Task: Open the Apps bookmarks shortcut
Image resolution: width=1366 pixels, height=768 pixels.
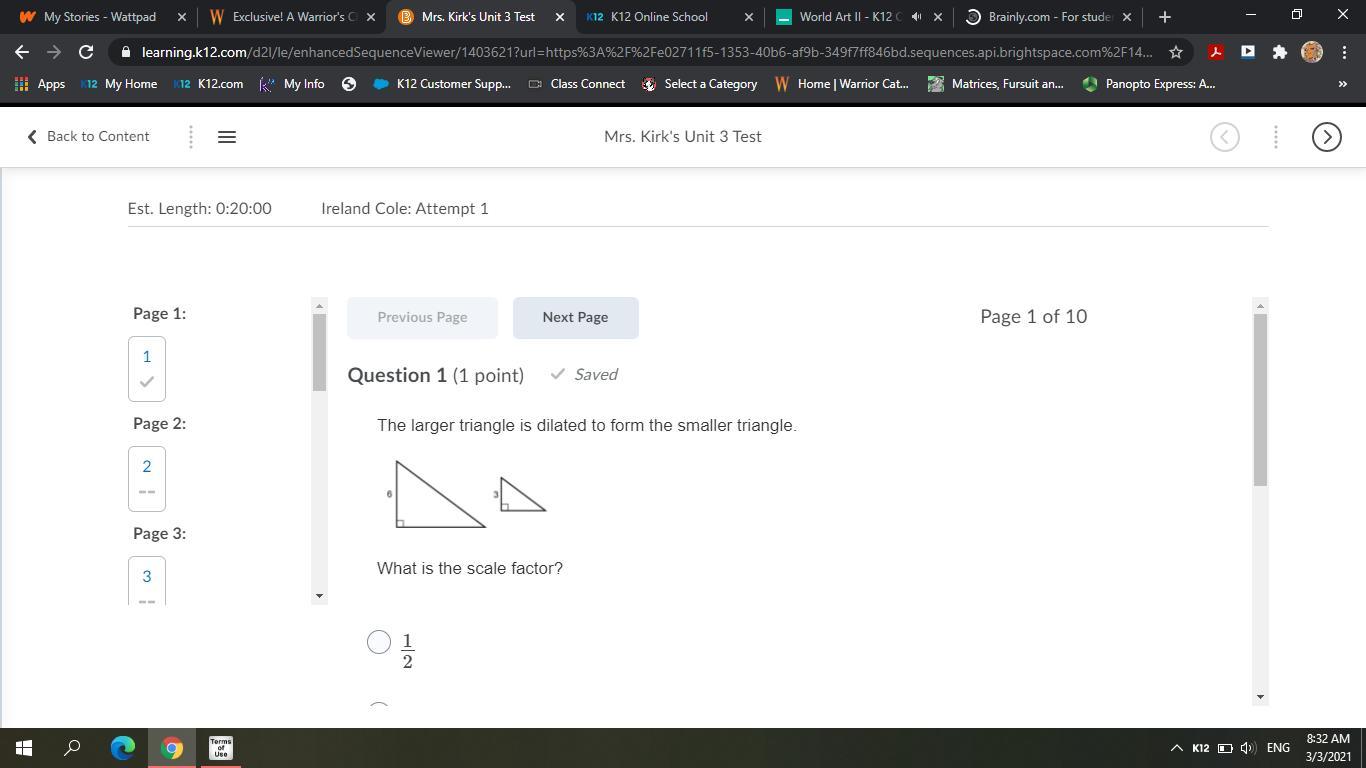Action: click(40, 84)
